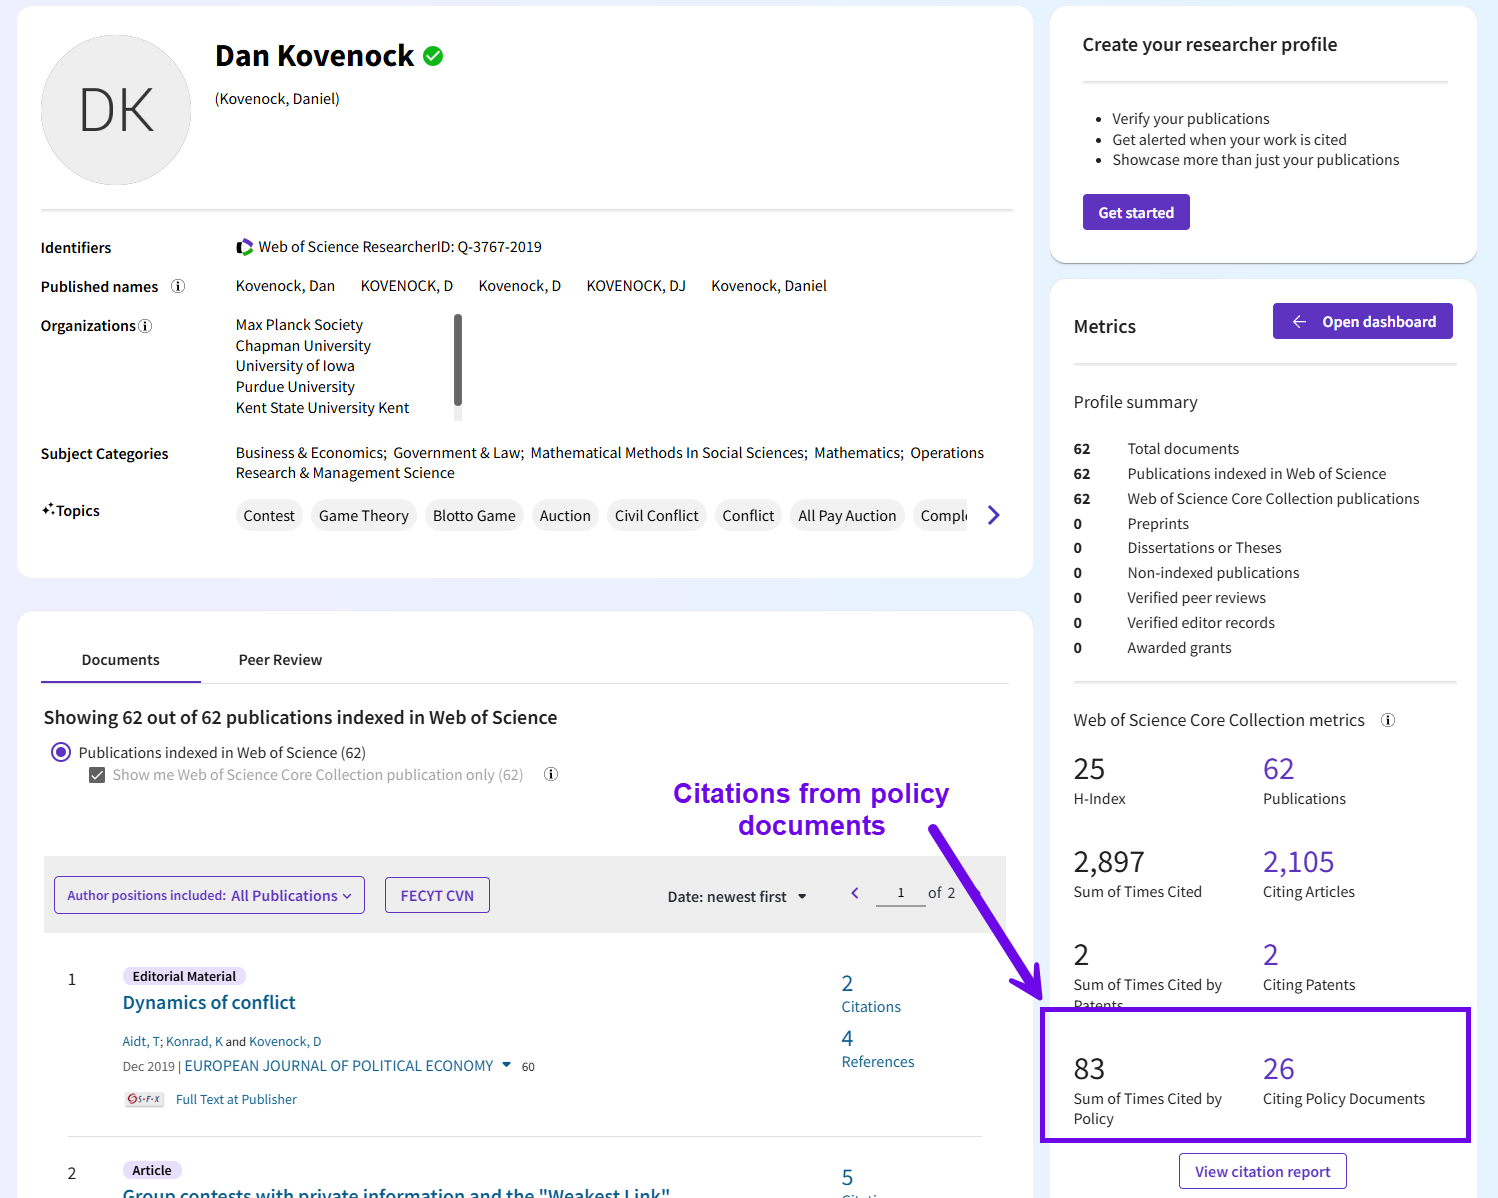Open the Date: newest first sort dropdown
Screen dimensions: 1498x1198
tap(737, 897)
